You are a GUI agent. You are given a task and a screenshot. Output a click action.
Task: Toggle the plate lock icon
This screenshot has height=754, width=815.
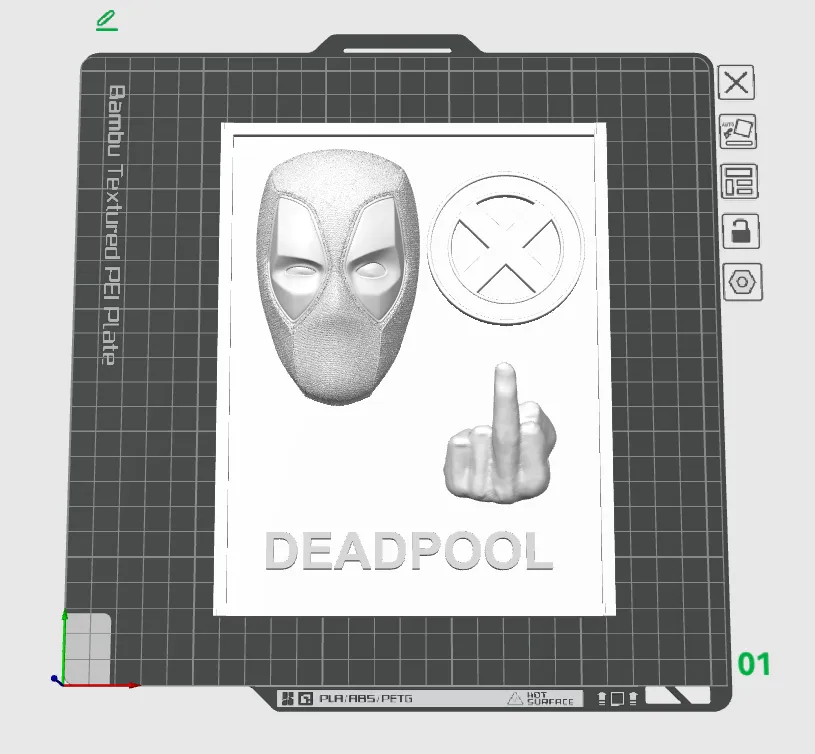[741, 231]
